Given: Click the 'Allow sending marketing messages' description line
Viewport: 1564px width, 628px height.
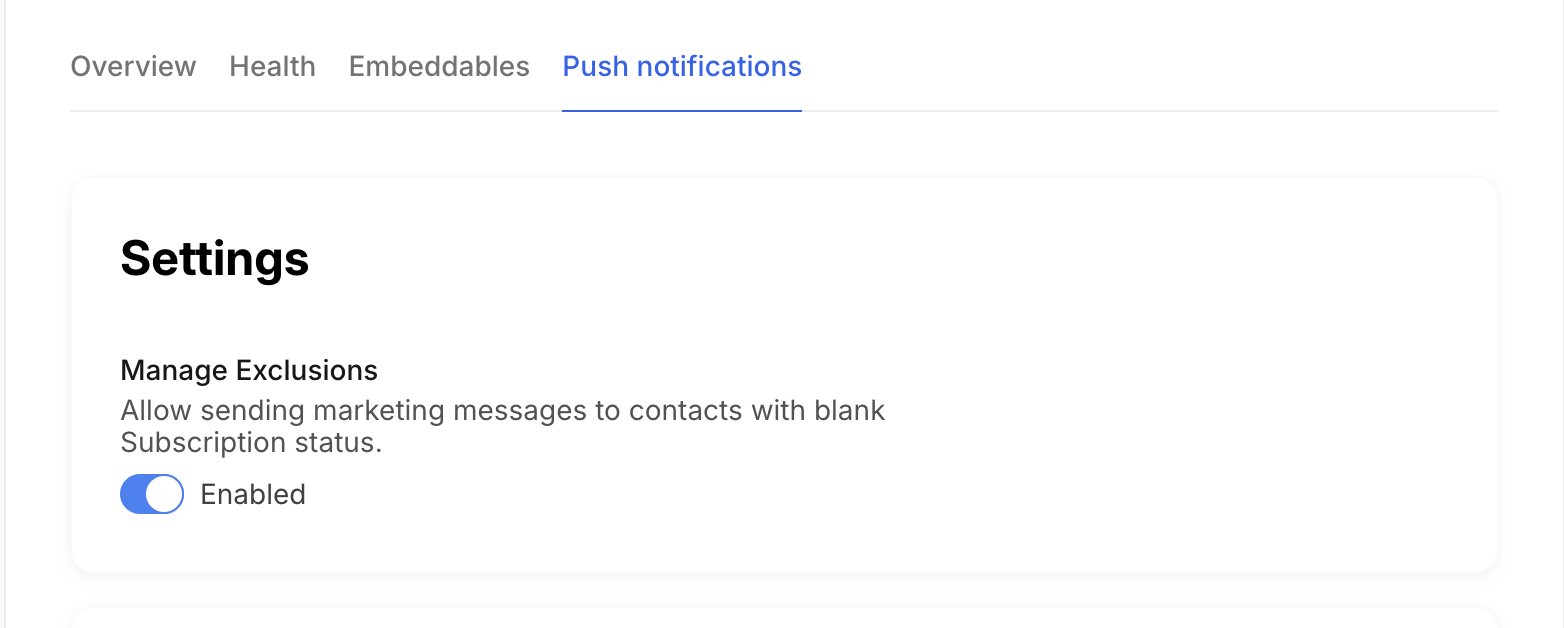Looking at the screenshot, I should [502, 411].
